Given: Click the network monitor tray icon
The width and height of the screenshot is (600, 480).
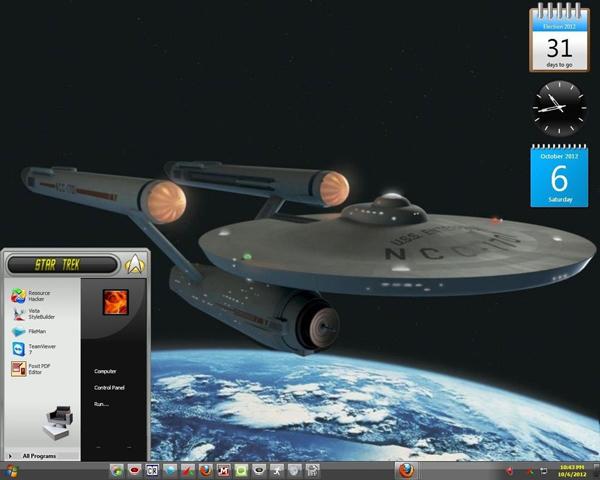Looking at the screenshot, I should (543, 471).
